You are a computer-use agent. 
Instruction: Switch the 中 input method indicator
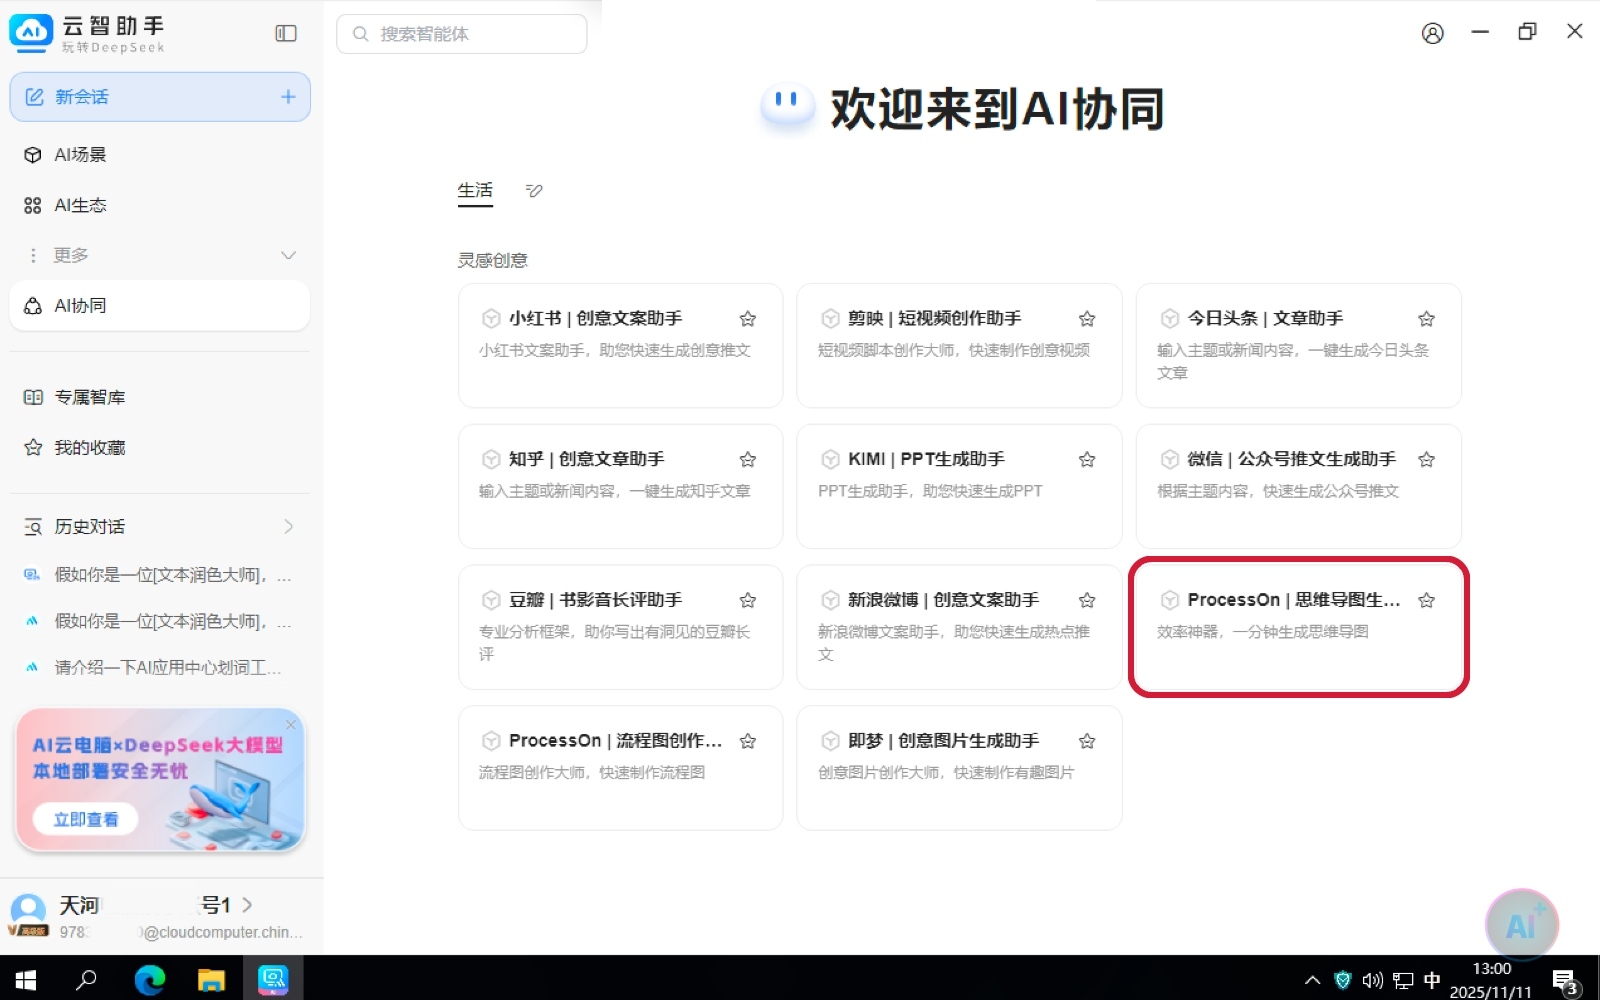pos(1432,980)
